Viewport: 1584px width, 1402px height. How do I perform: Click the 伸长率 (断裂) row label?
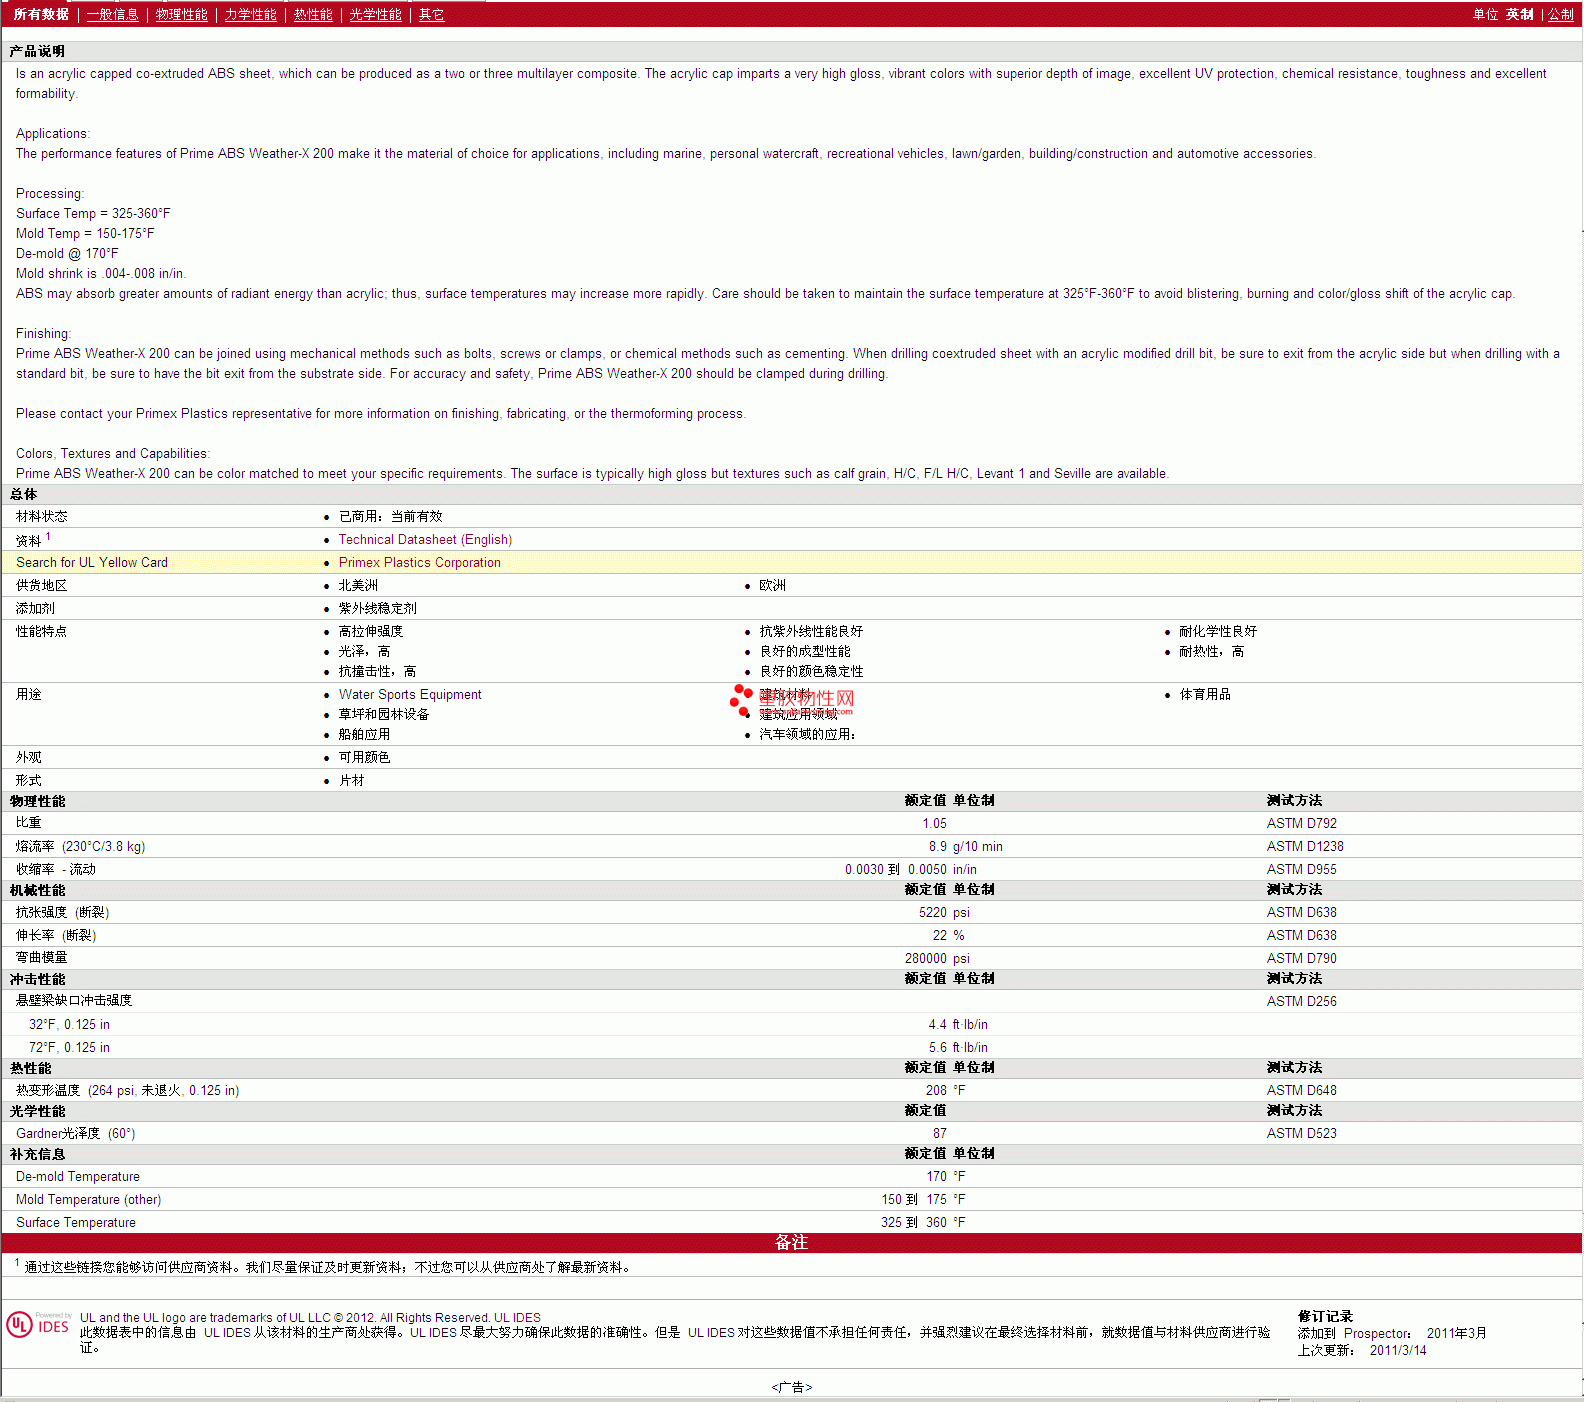coord(56,935)
